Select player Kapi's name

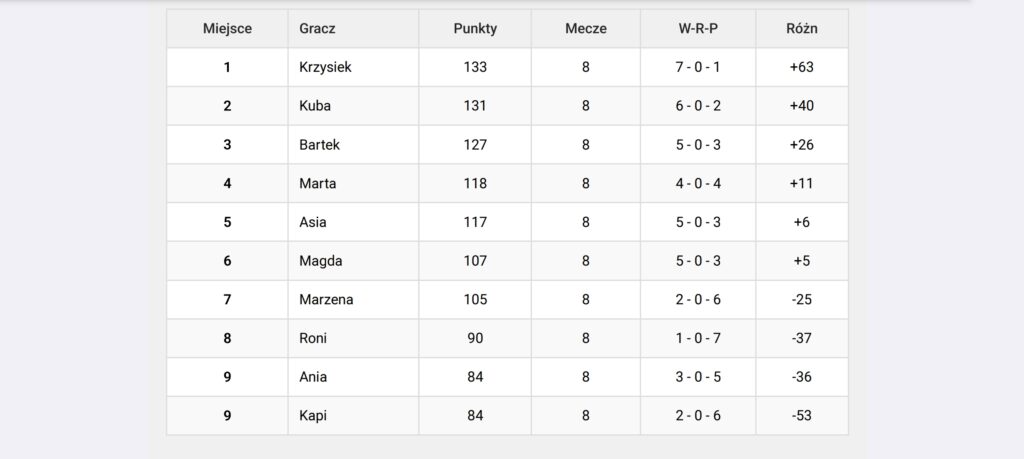click(313, 416)
